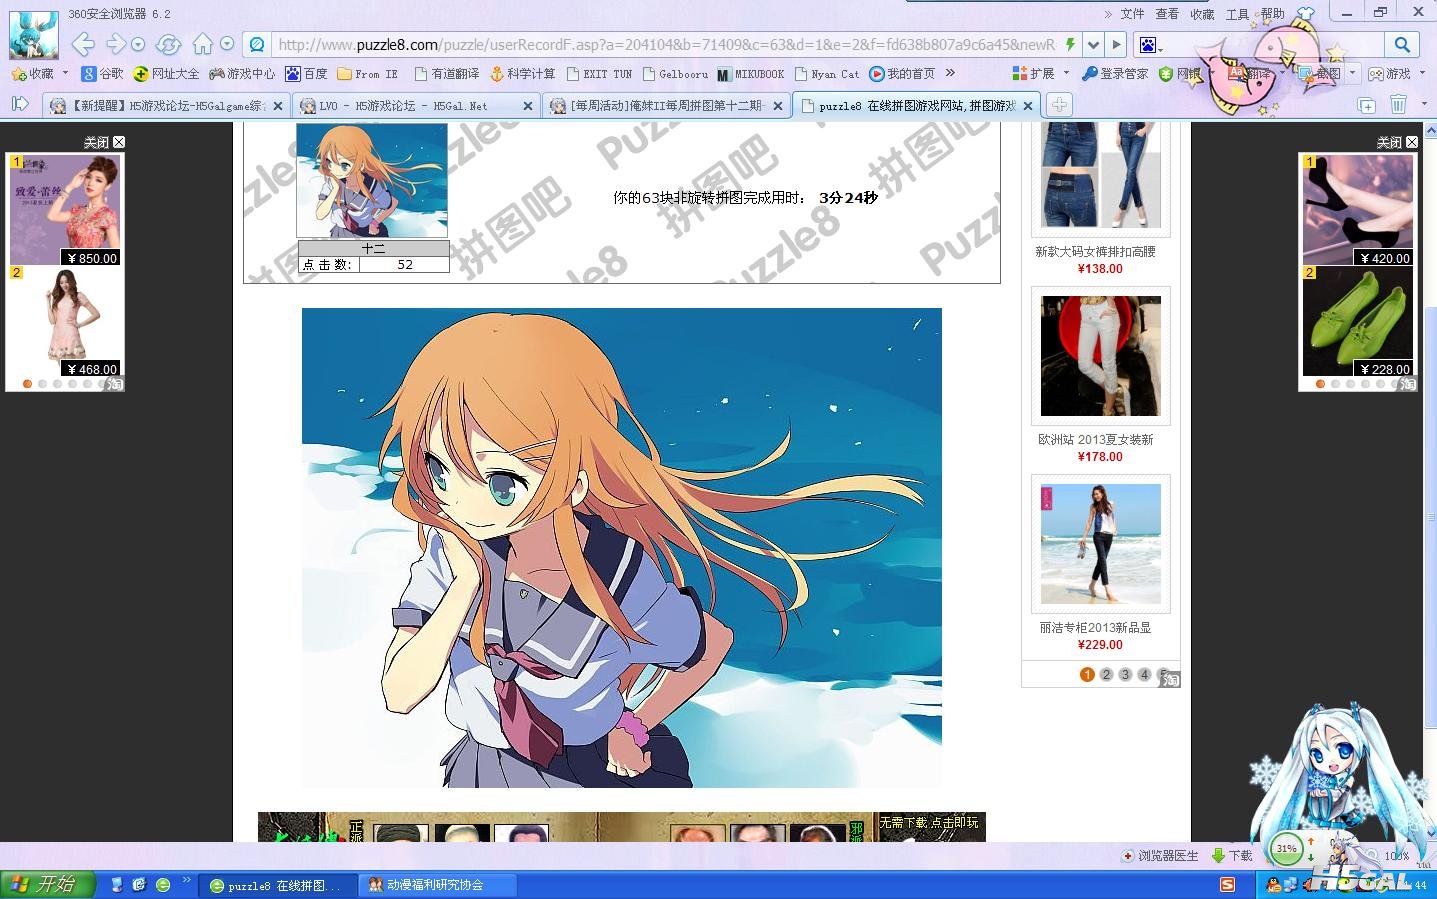Open the 游戏中心 bookmark
The width and height of the screenshot is (1437, 899).
coord(241,74)
